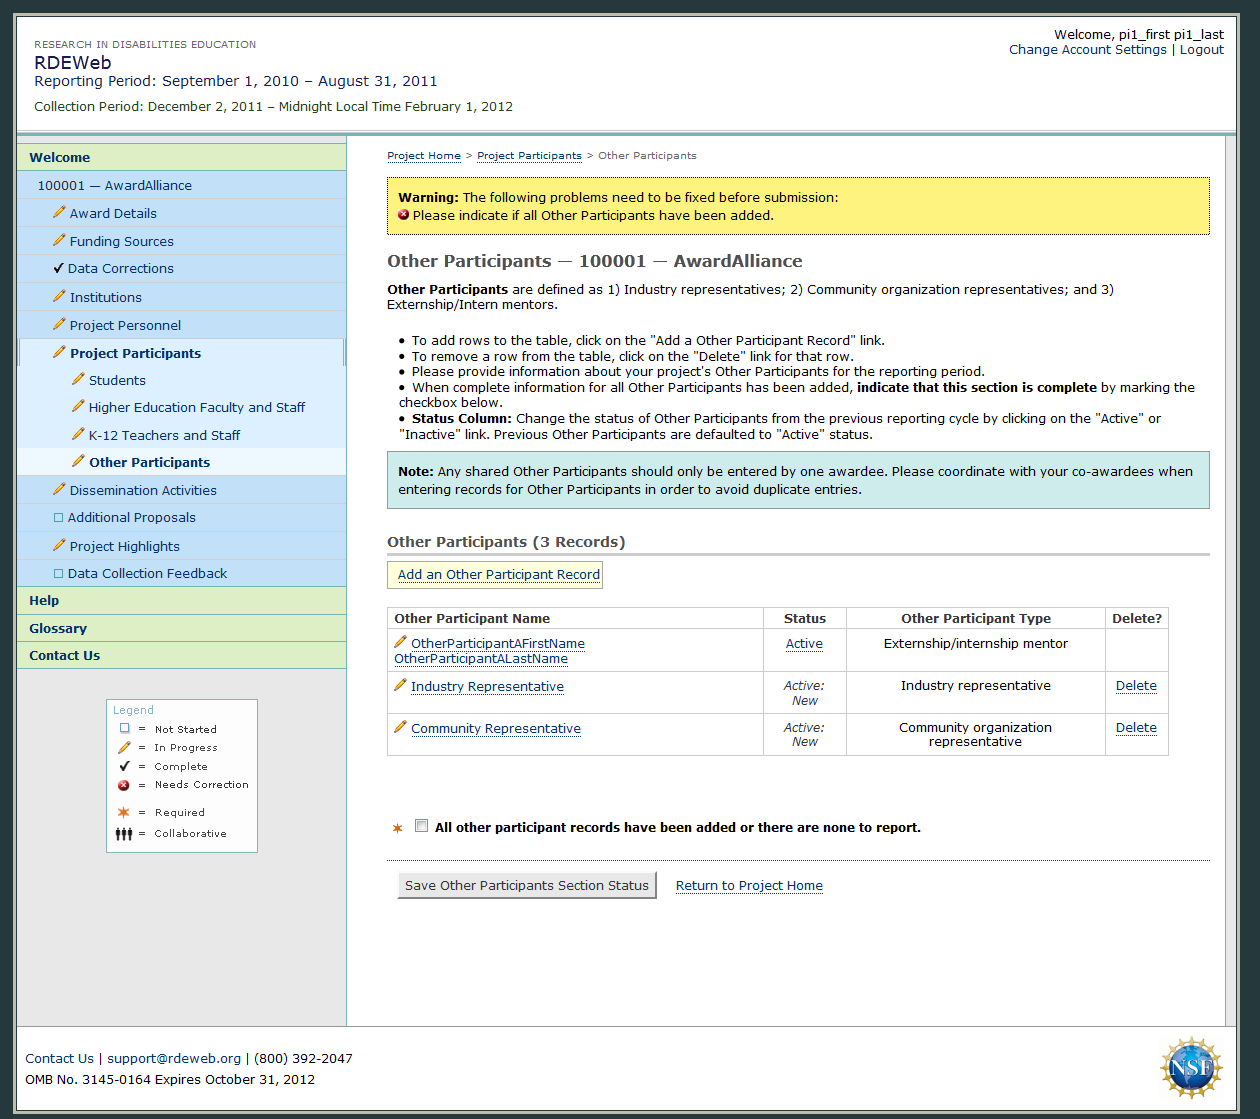The height and width of the screenshot is (1119, 1260).
Task: Click pencil icon beside Project Highlights
Action: [x=59, y=545]
